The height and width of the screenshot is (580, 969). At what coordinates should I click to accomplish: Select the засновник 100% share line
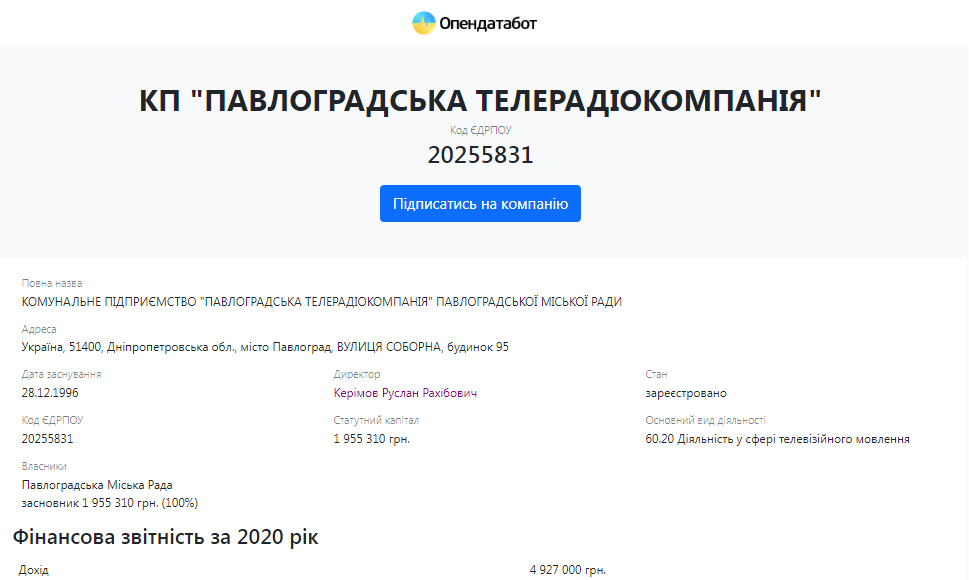tap(110, 502)
